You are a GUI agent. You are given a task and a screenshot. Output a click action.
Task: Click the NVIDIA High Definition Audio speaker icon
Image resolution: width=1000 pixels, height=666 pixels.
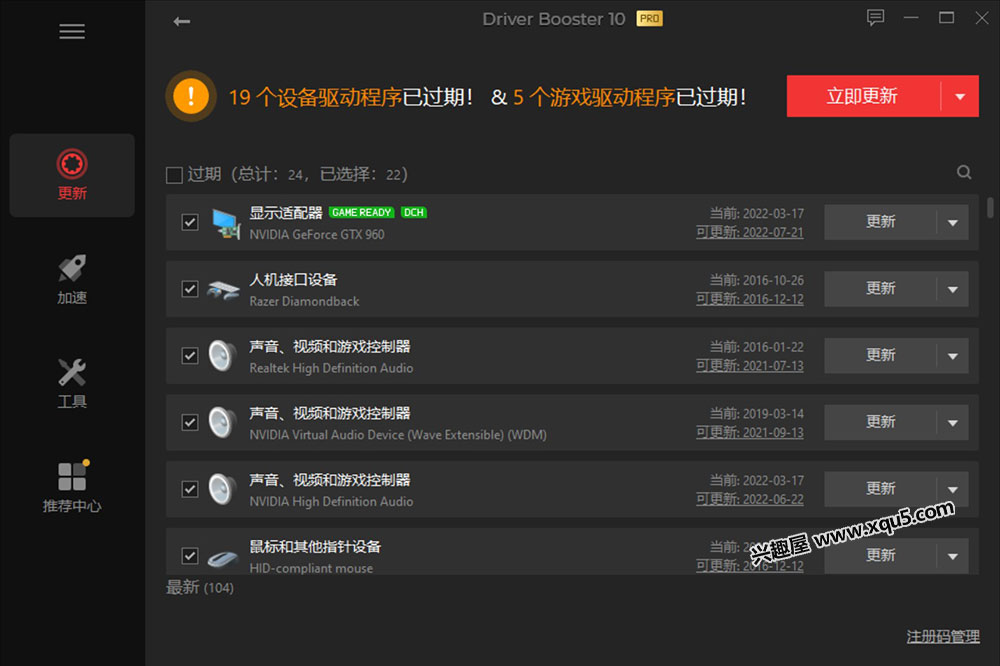222,489
